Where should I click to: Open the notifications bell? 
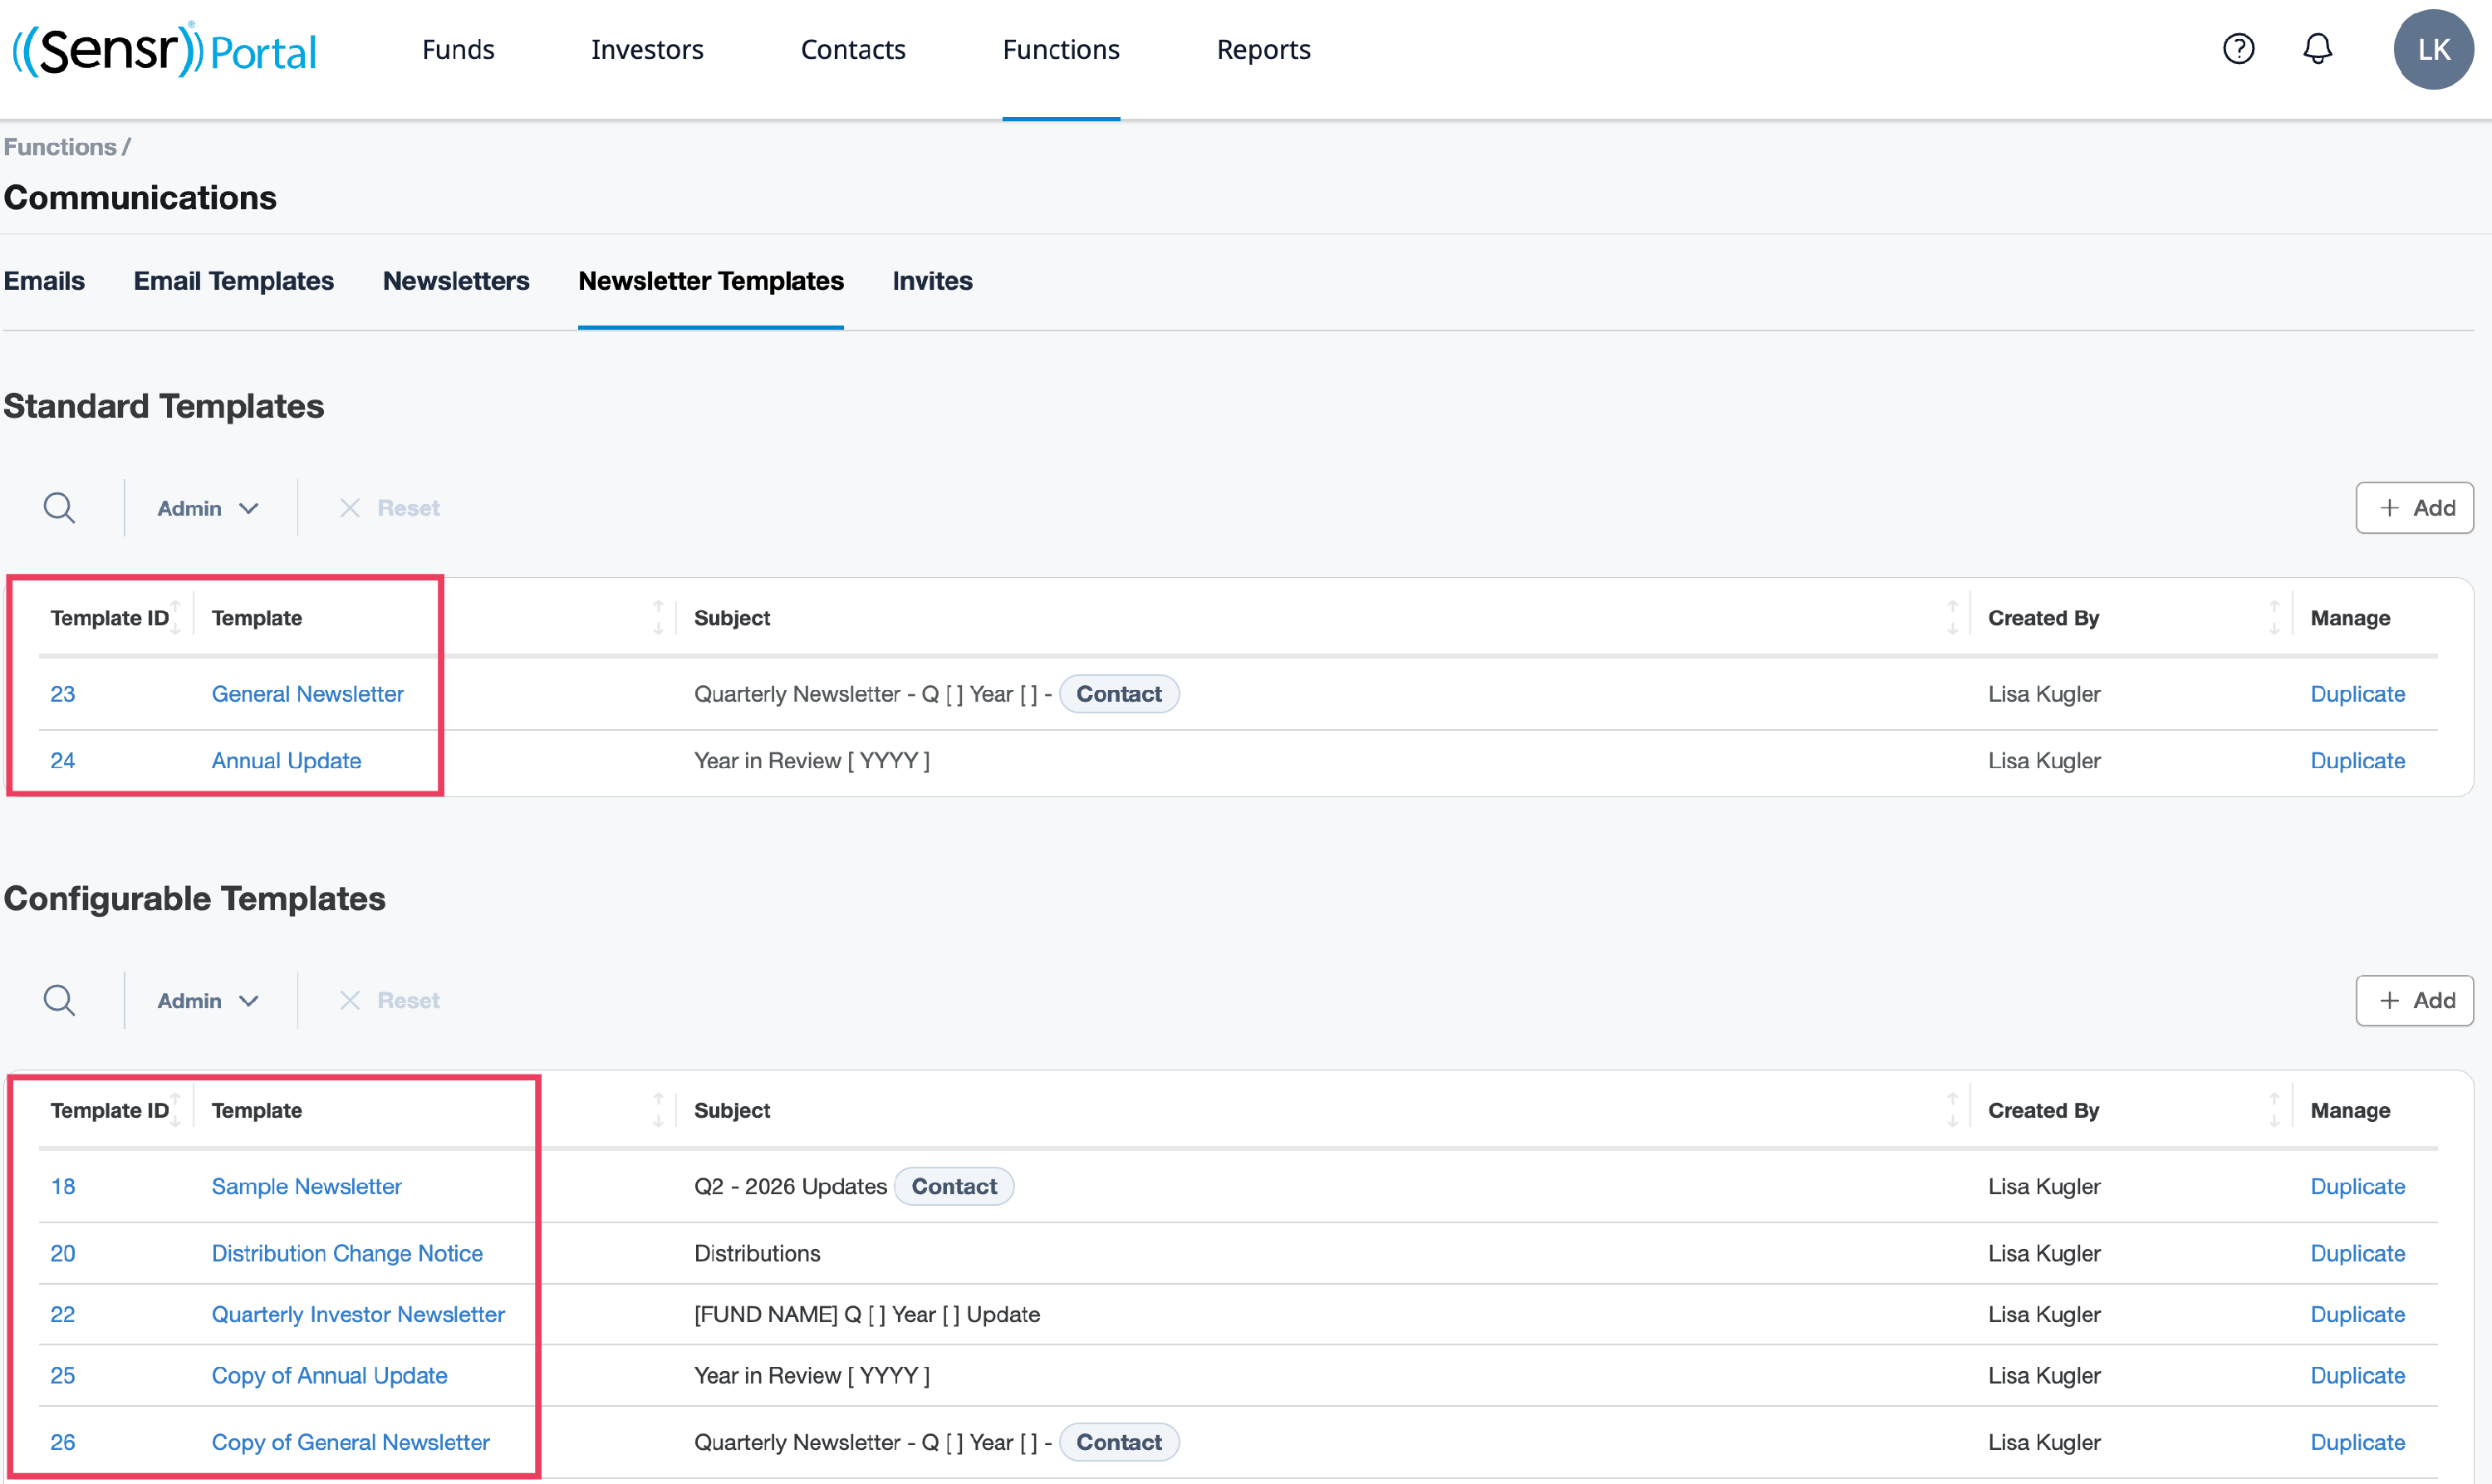[2318, 49]
